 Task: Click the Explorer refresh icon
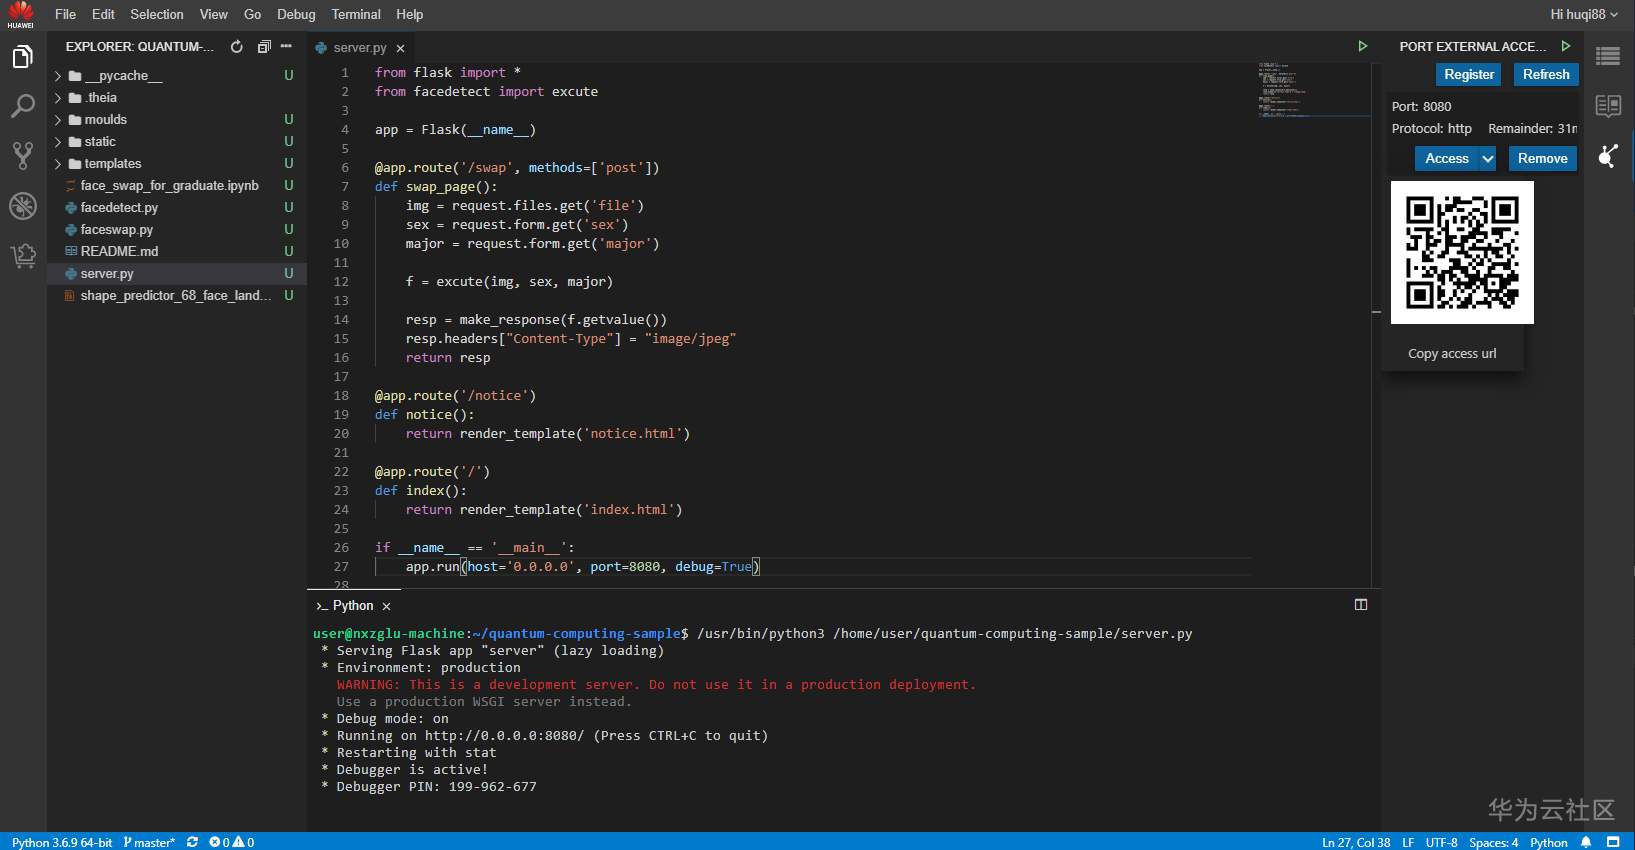click(x=237, y=47)
